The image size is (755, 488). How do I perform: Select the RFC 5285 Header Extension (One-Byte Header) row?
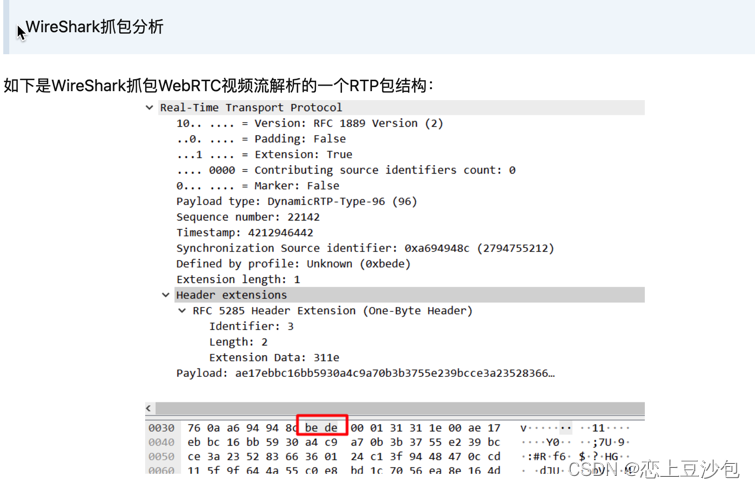(332, 311)
